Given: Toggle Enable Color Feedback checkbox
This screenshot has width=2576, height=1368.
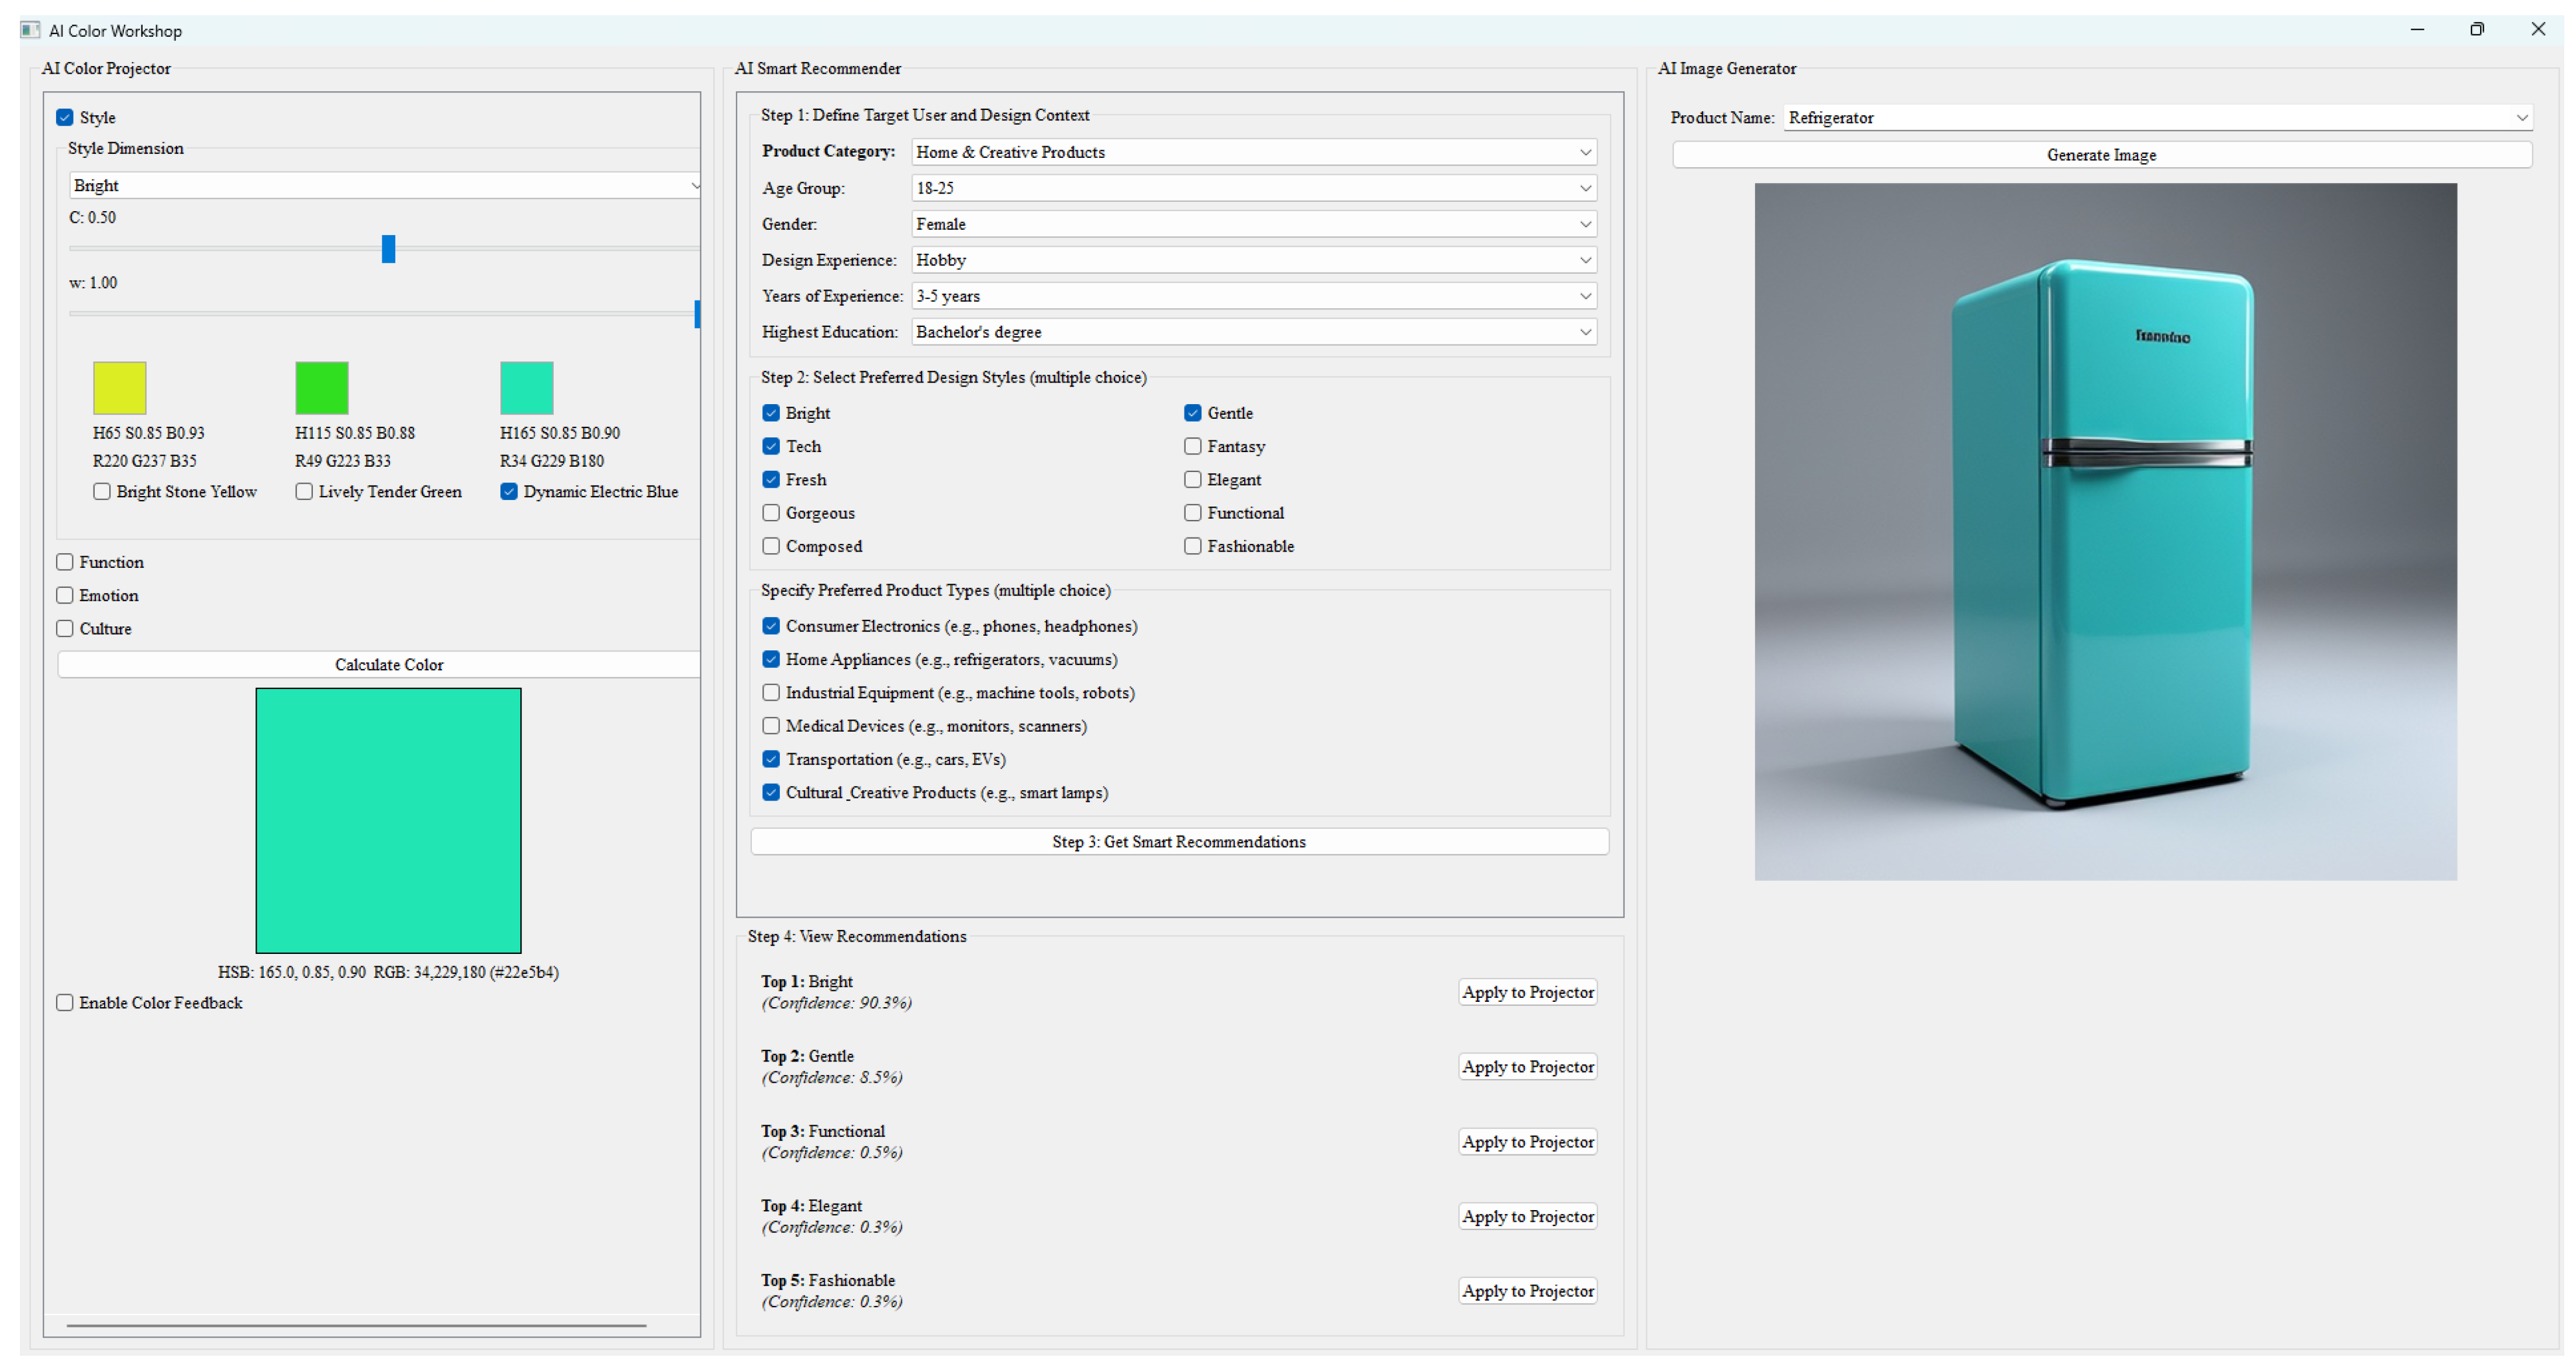Looking at the screenshot, I should 65,1002.
